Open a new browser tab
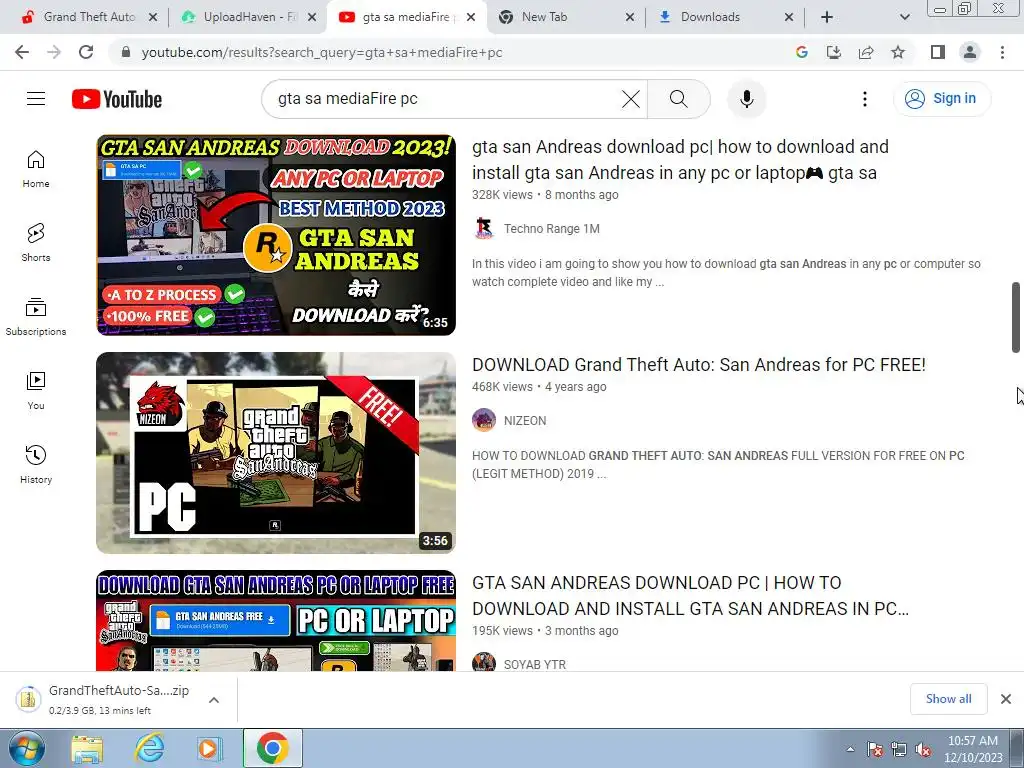This screenshot has height=768, width=1024. point(827,17)
